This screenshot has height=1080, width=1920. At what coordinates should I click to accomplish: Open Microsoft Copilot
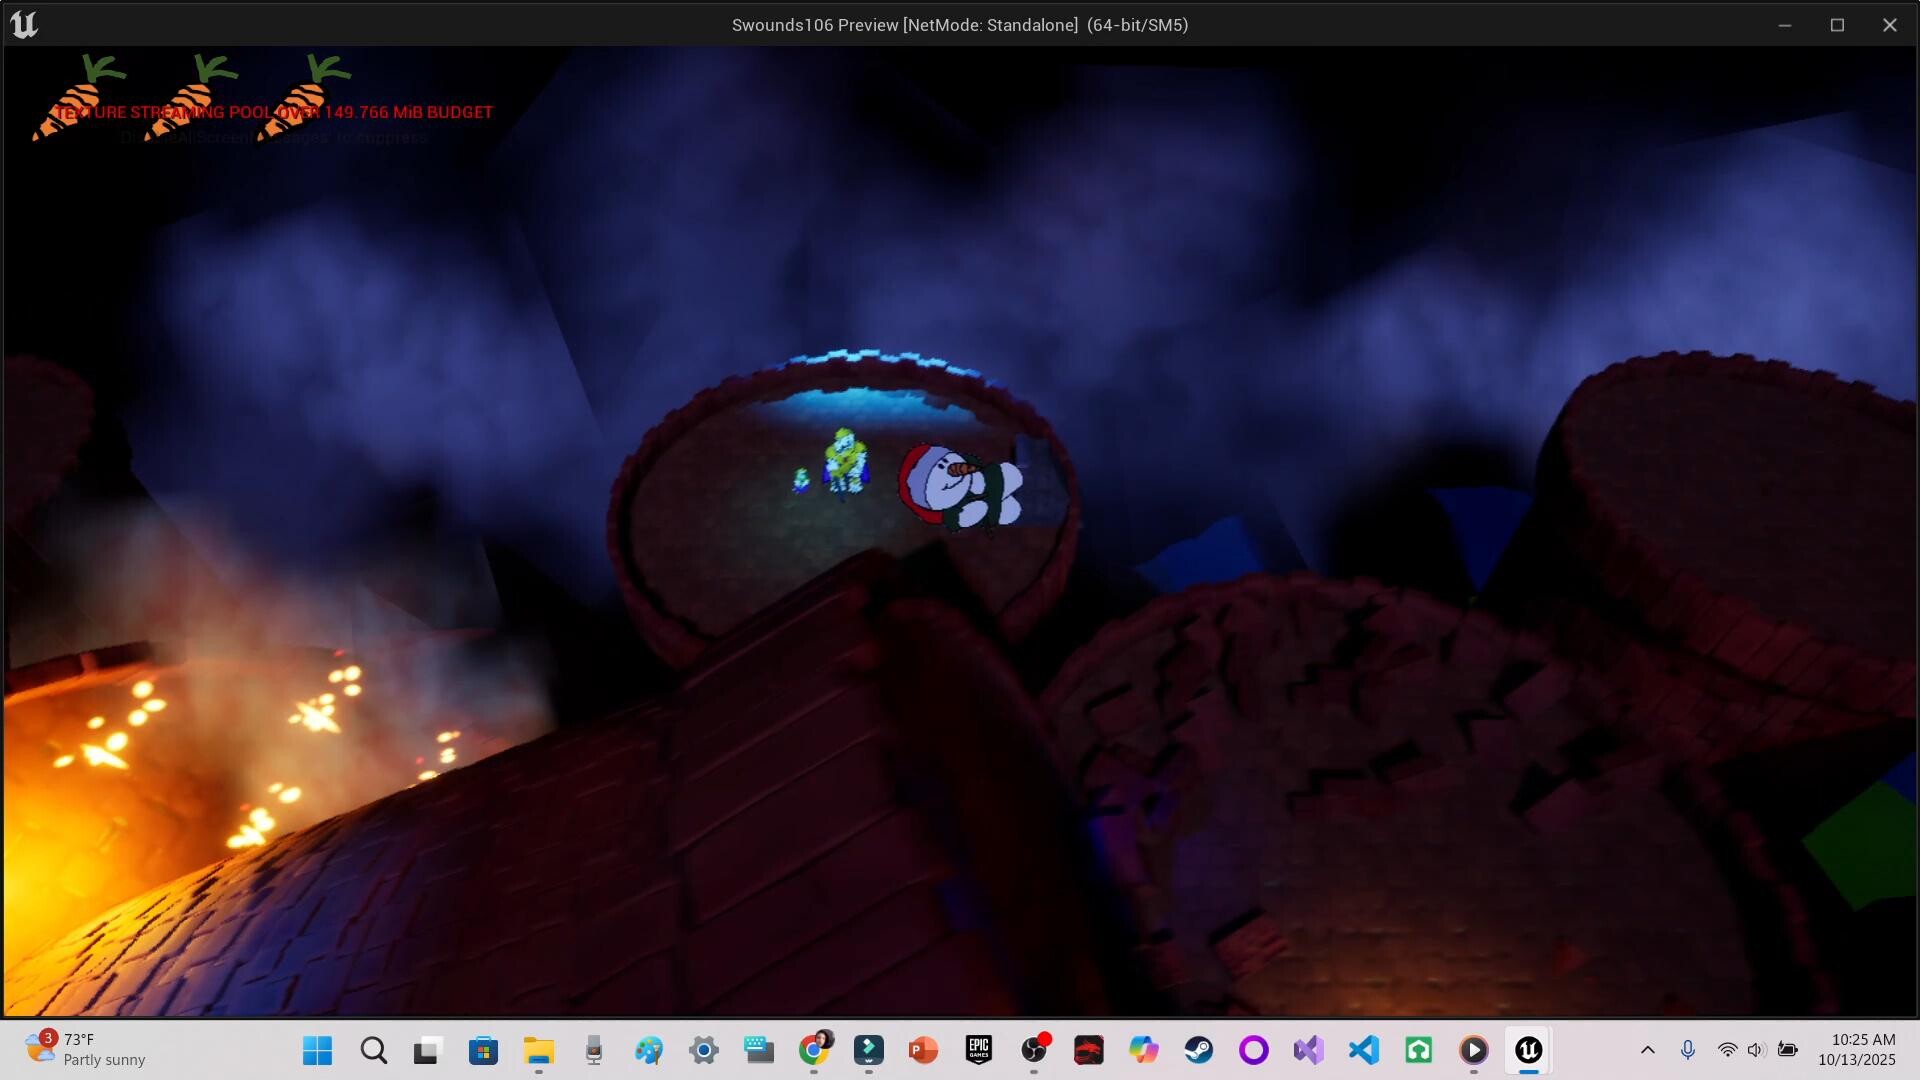click(x=1143, y=1051)
